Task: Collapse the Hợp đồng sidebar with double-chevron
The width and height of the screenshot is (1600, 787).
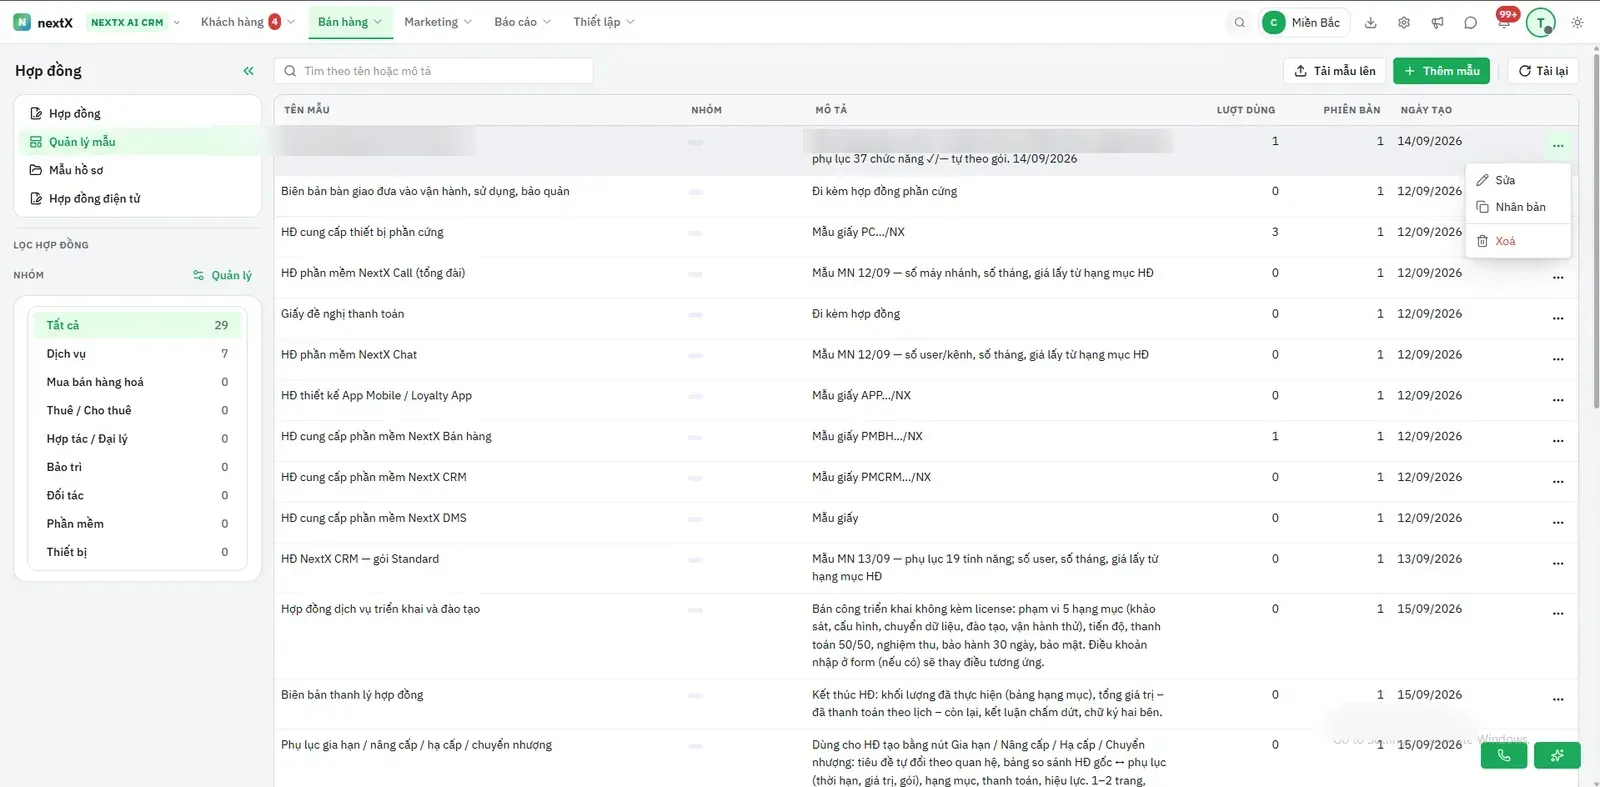Action: 248,71
